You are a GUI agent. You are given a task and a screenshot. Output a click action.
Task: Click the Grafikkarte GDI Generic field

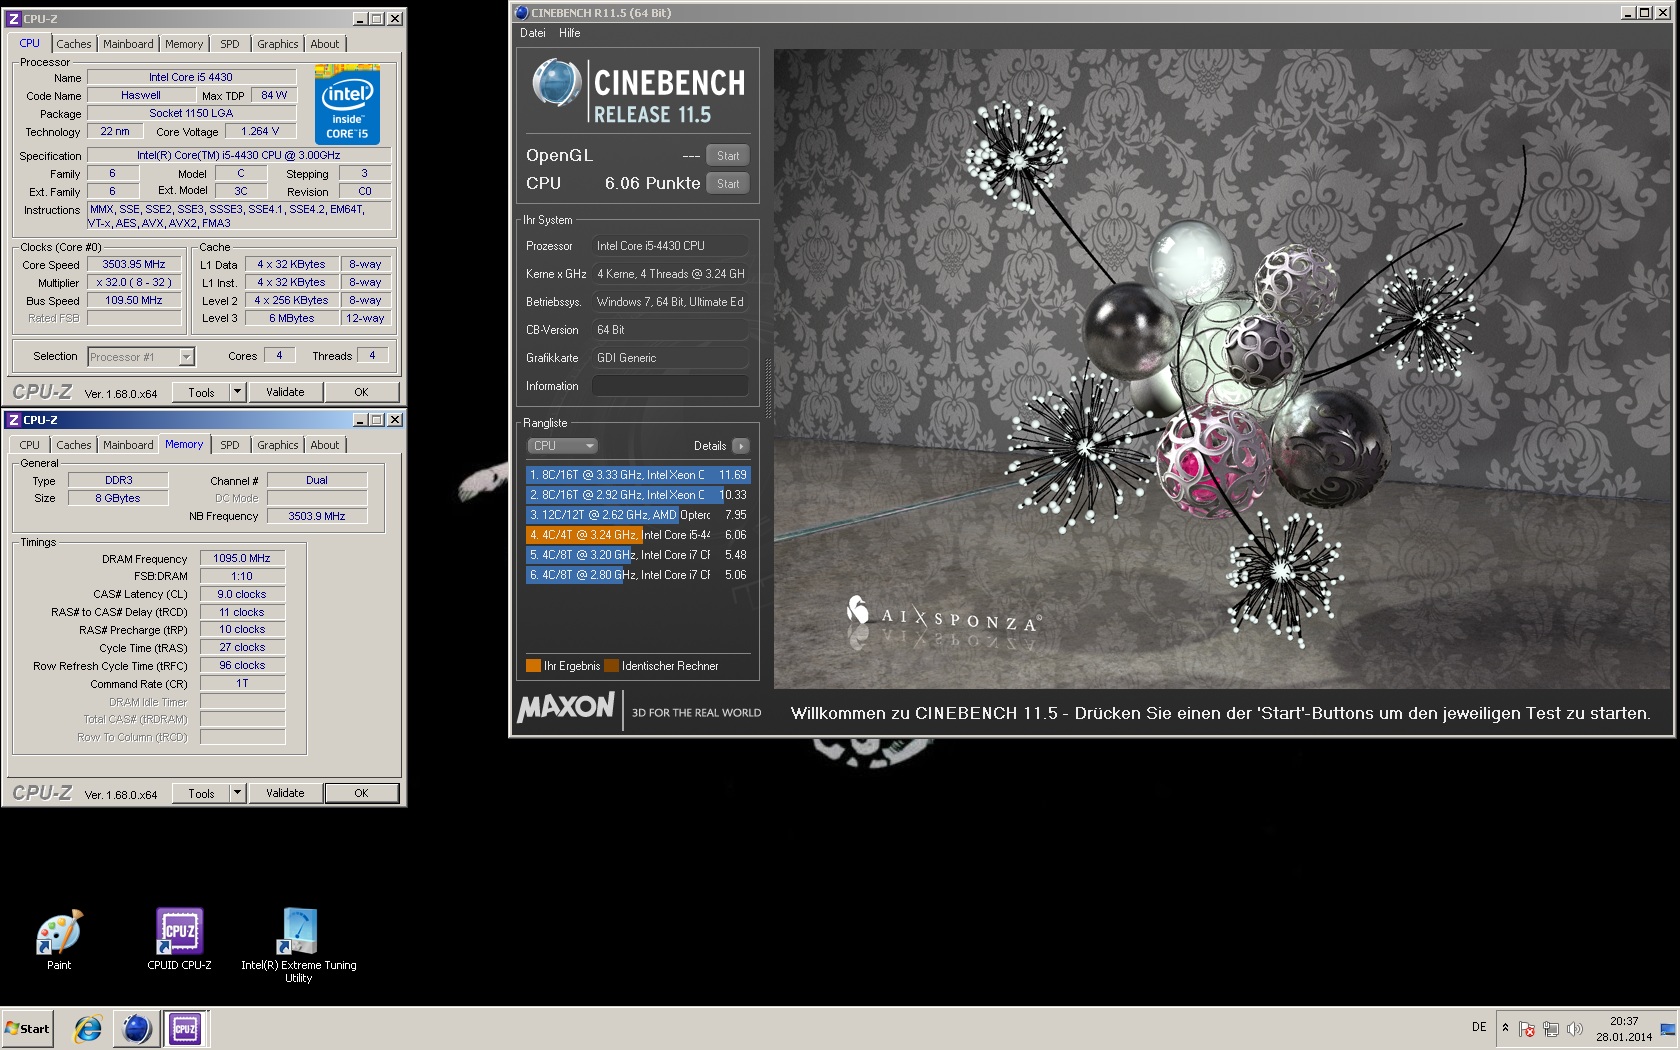pos(670,358)
